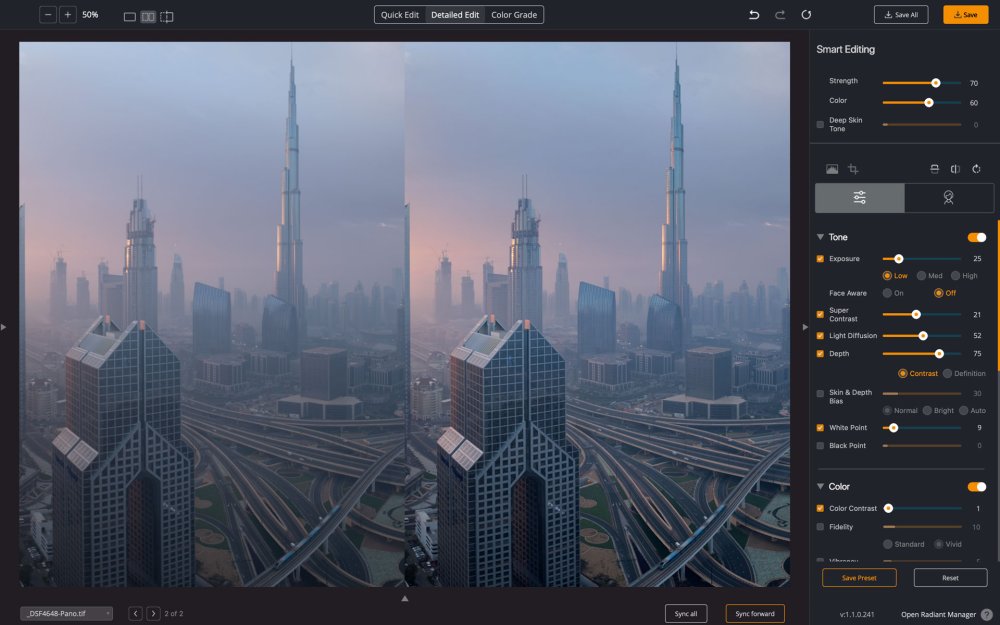The image size is (1000, 625).
Task: Reset all edits with circular arrow
Action: click(806, 15)
